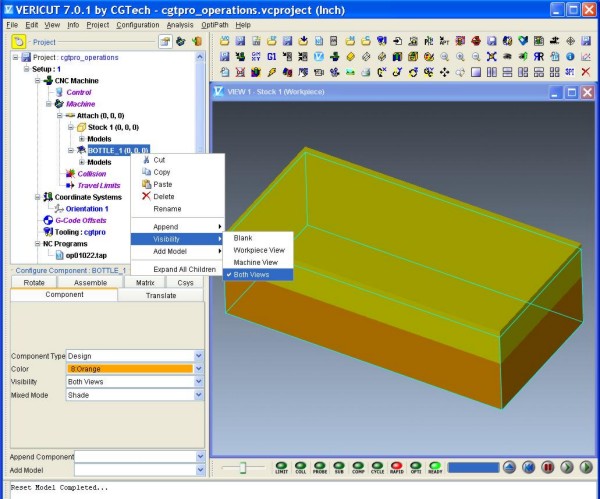Collapse the CNC Machine tree node

click(x=38, y=81)
